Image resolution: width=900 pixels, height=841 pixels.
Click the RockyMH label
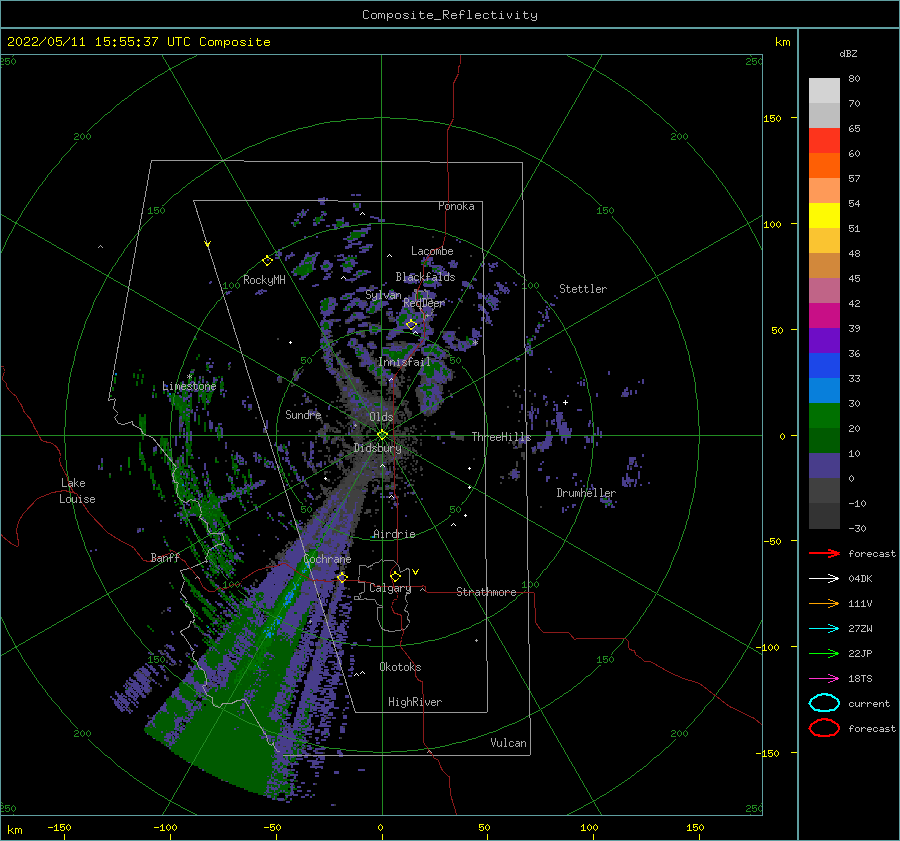point(264,280)
